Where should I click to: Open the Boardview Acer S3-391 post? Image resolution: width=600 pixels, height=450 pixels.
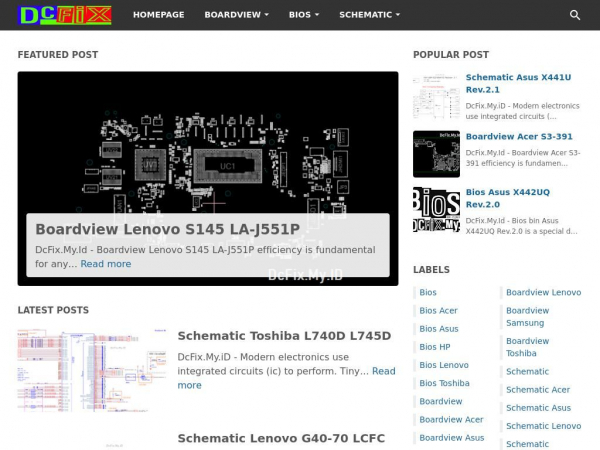point(519,137)
